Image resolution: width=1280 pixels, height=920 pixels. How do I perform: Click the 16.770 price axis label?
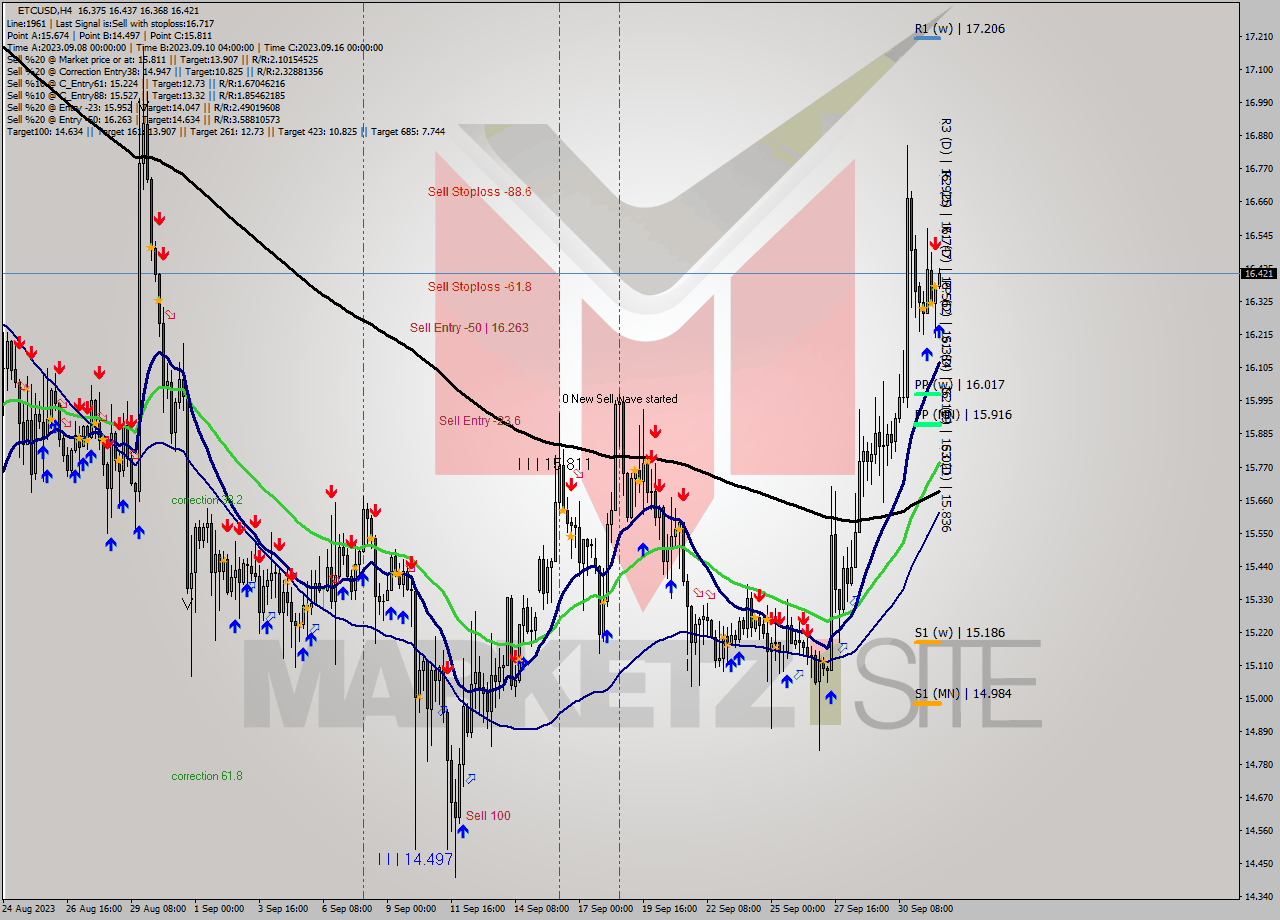[x=1258, y=169]
